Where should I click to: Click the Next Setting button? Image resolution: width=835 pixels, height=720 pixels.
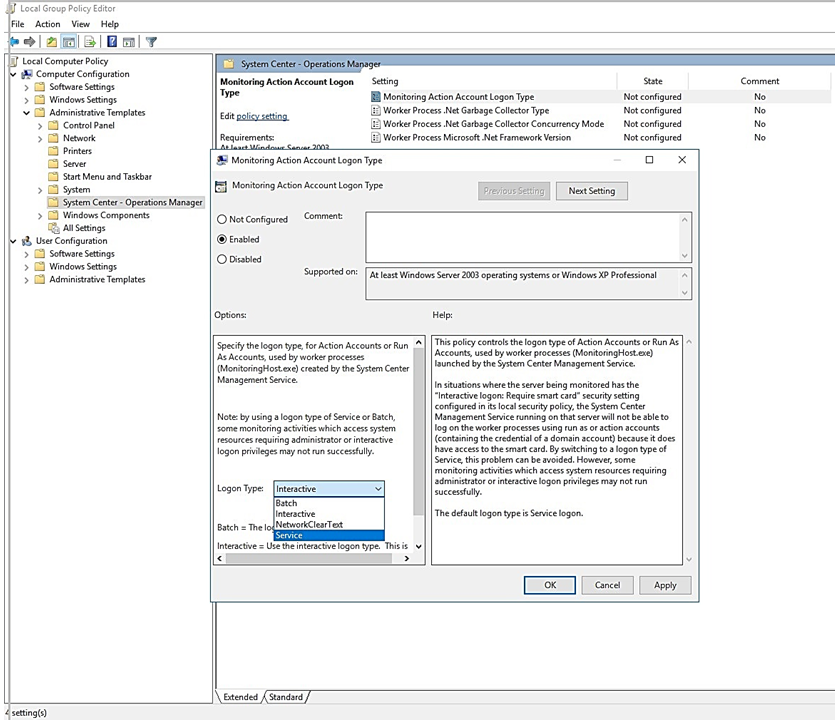click(591, 190)
